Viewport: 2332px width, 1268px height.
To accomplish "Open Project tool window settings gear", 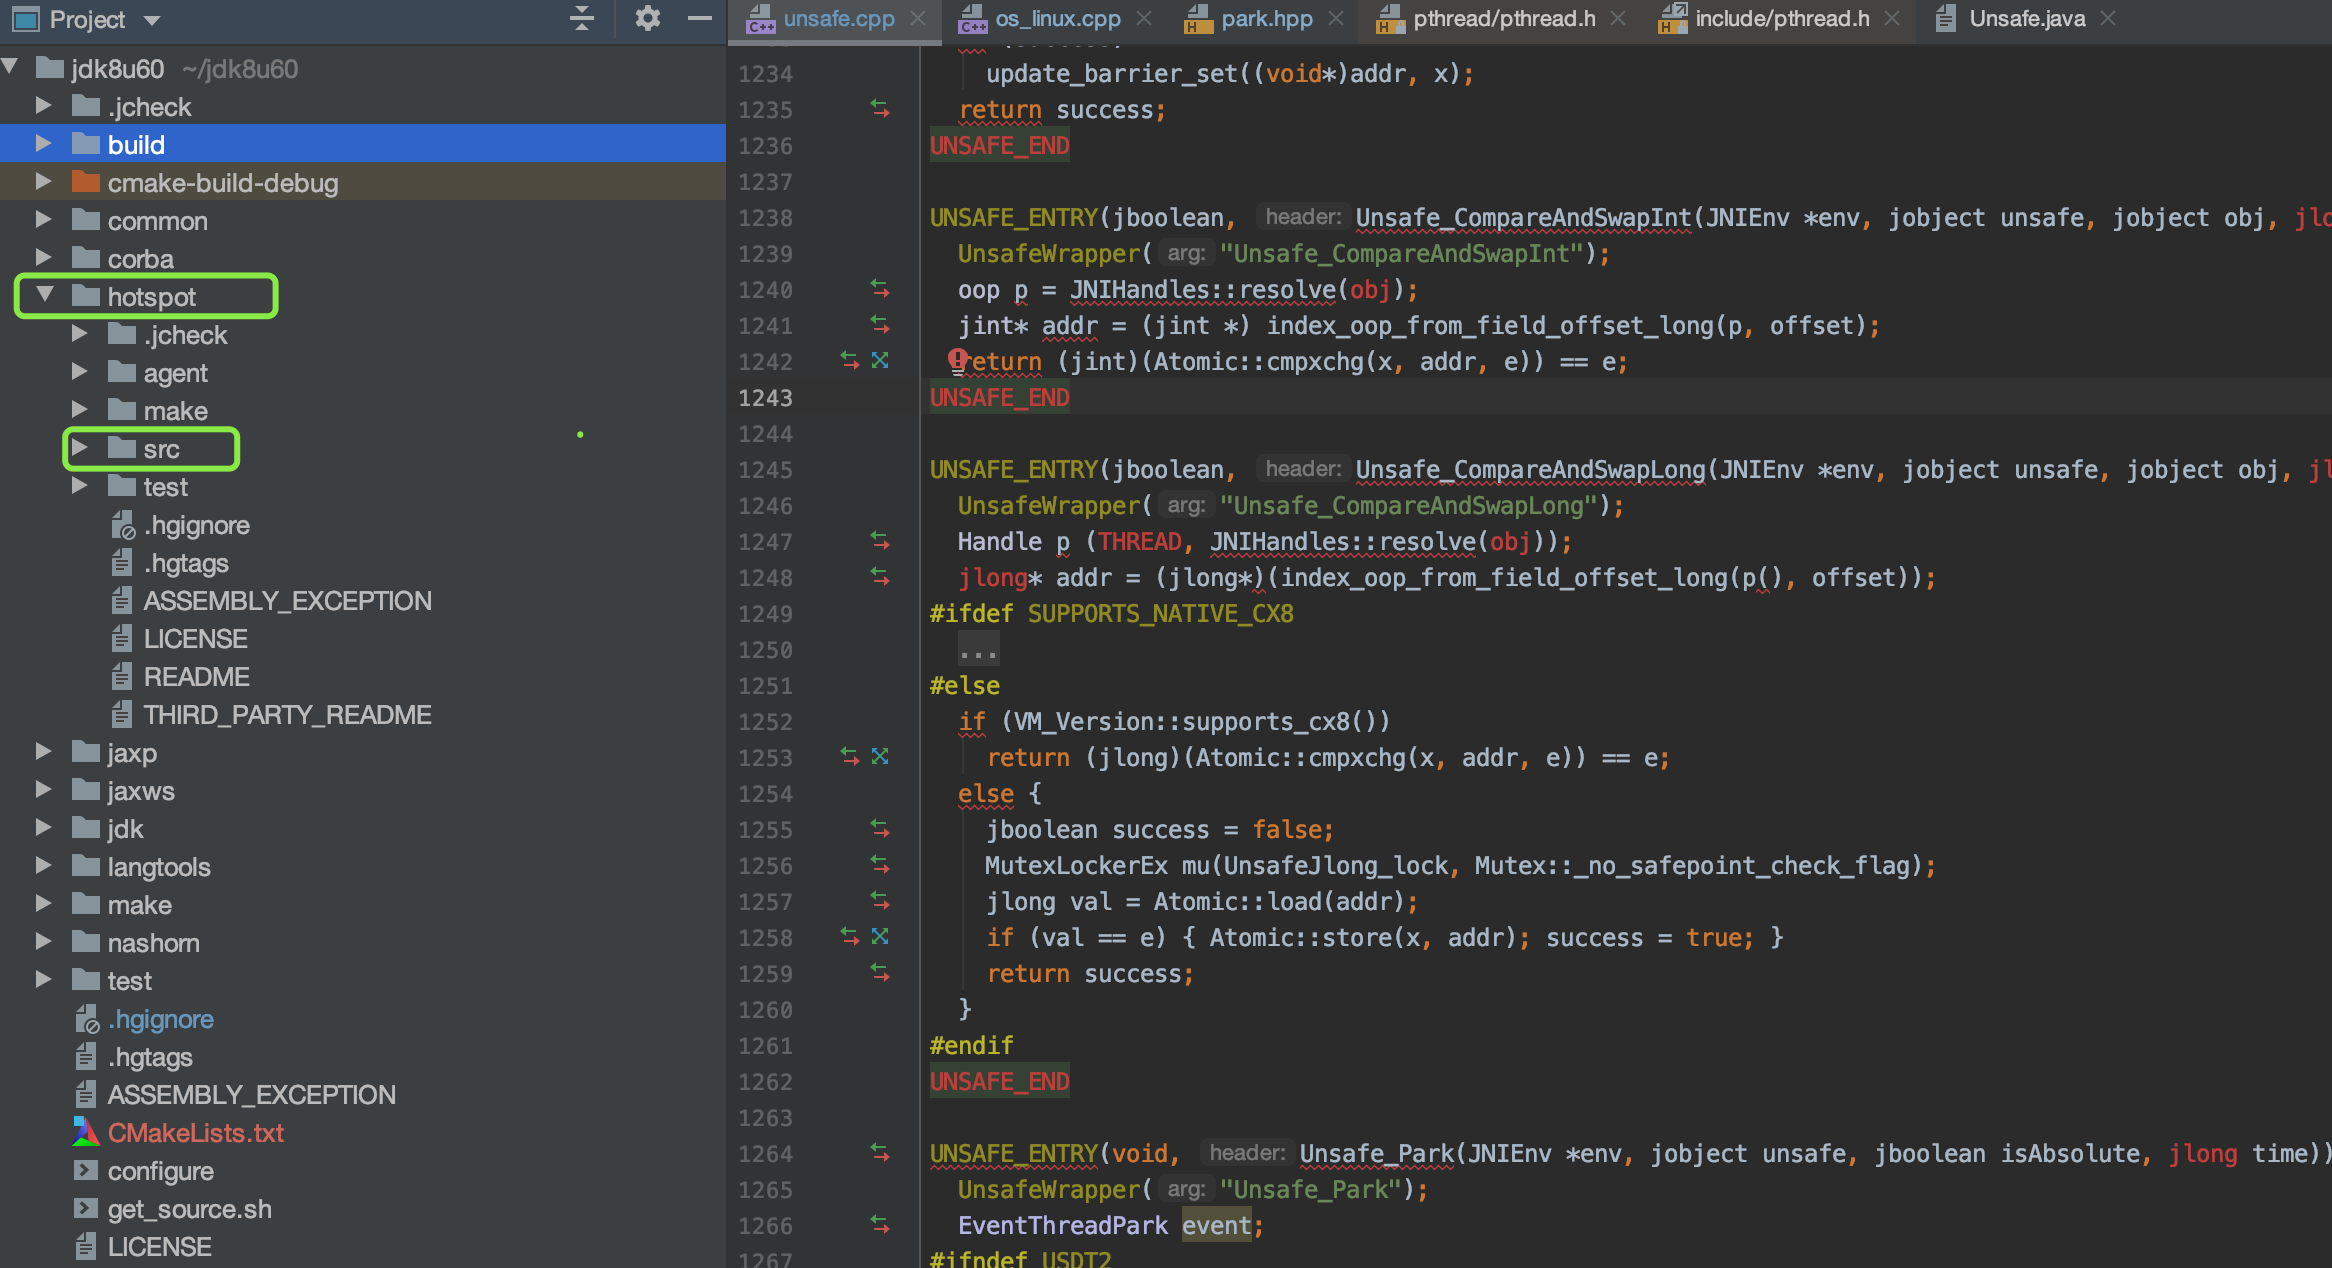I will [647, 18].
